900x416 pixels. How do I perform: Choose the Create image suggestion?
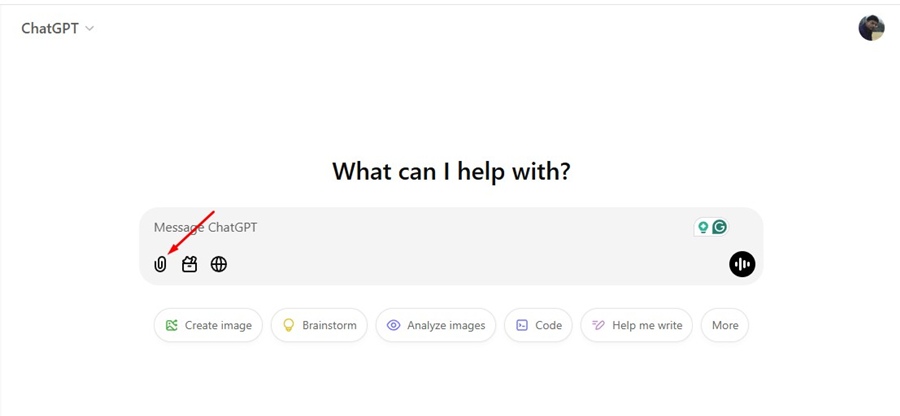tap(209, 325)
